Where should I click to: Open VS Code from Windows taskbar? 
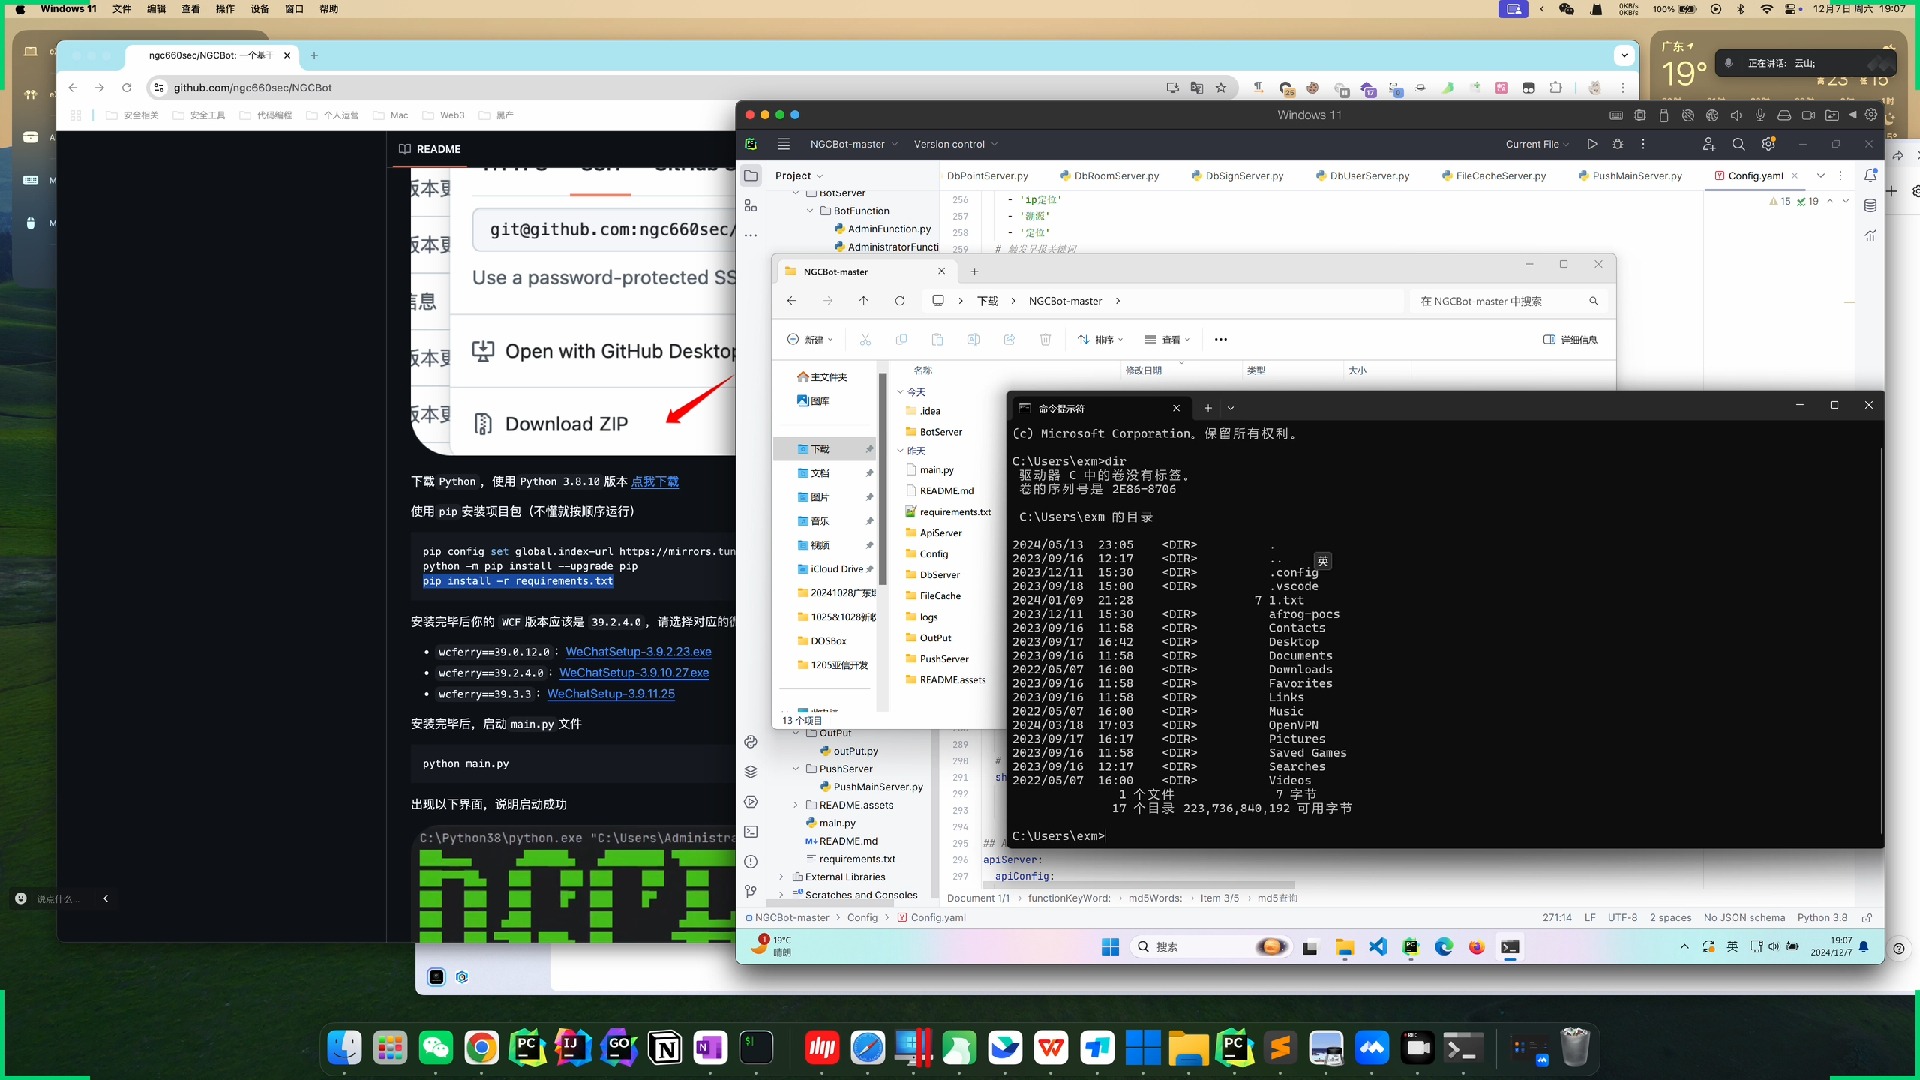1378,947
